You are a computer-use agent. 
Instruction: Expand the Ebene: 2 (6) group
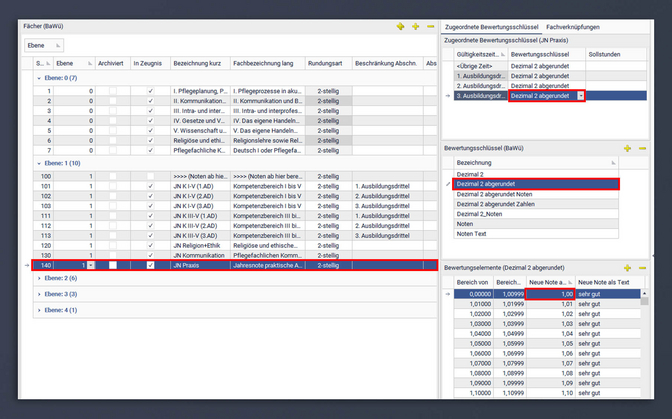coord(38,278)
